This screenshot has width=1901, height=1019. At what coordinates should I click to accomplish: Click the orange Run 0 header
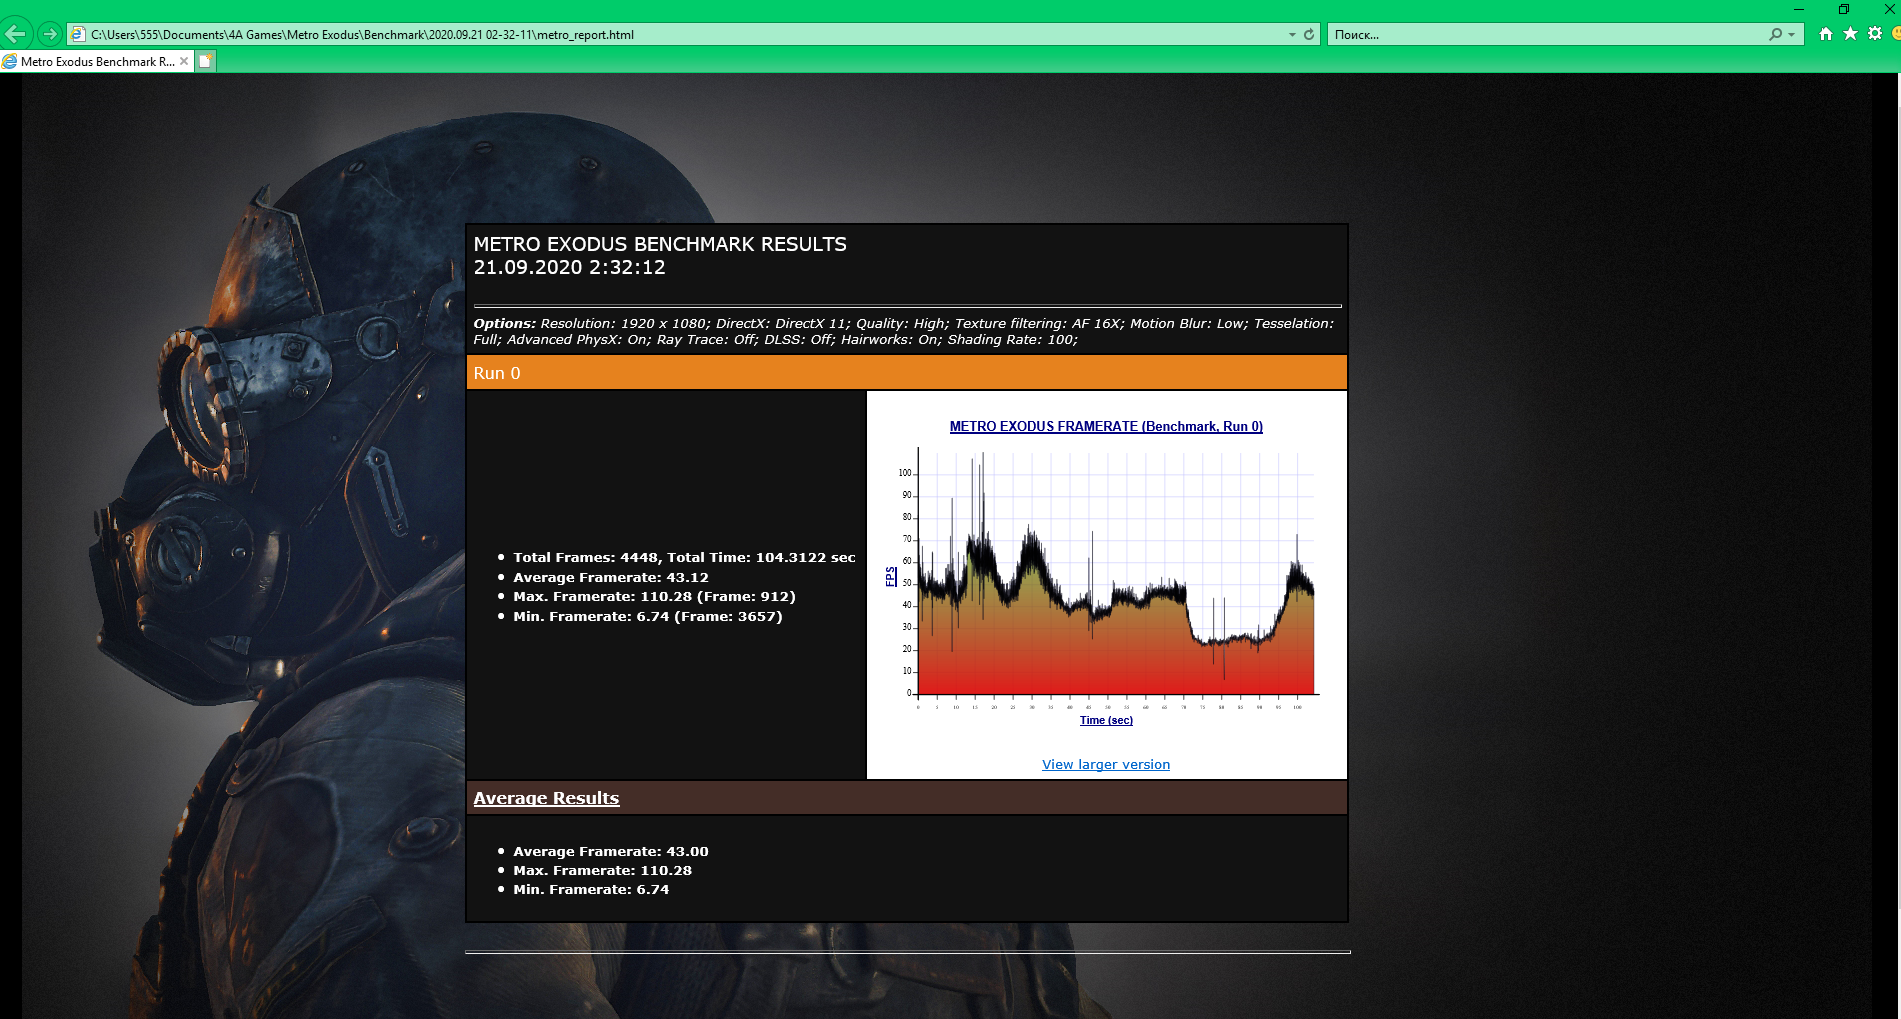pos(906,373)
